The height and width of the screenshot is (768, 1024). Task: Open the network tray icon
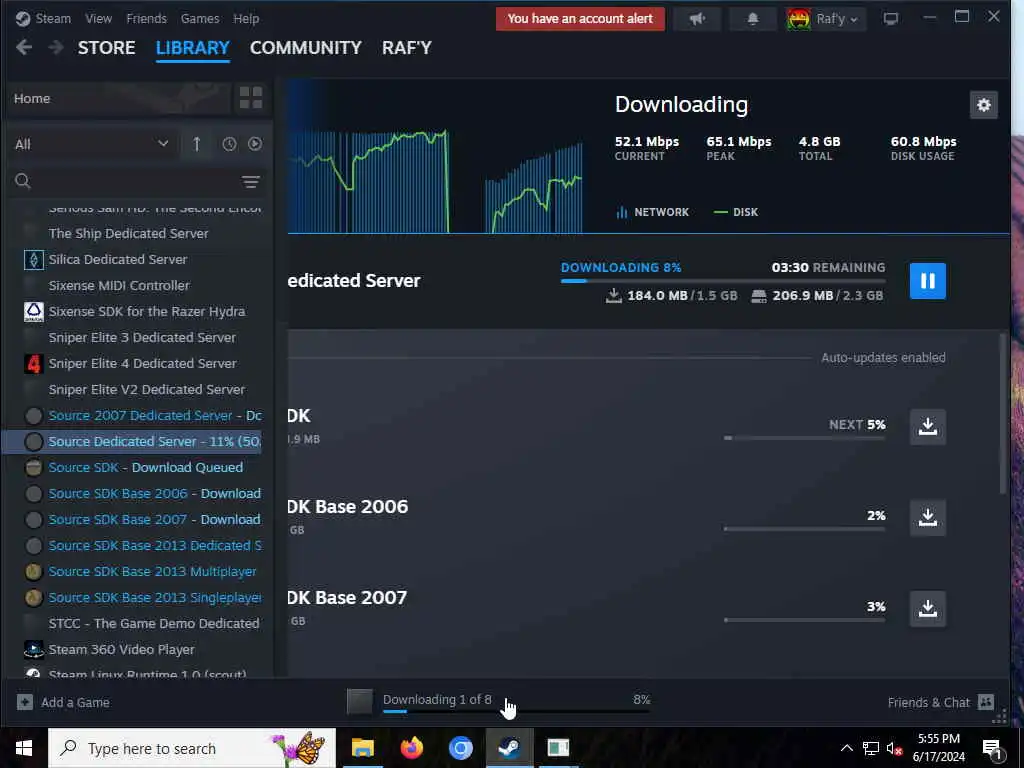pos(871,748)
